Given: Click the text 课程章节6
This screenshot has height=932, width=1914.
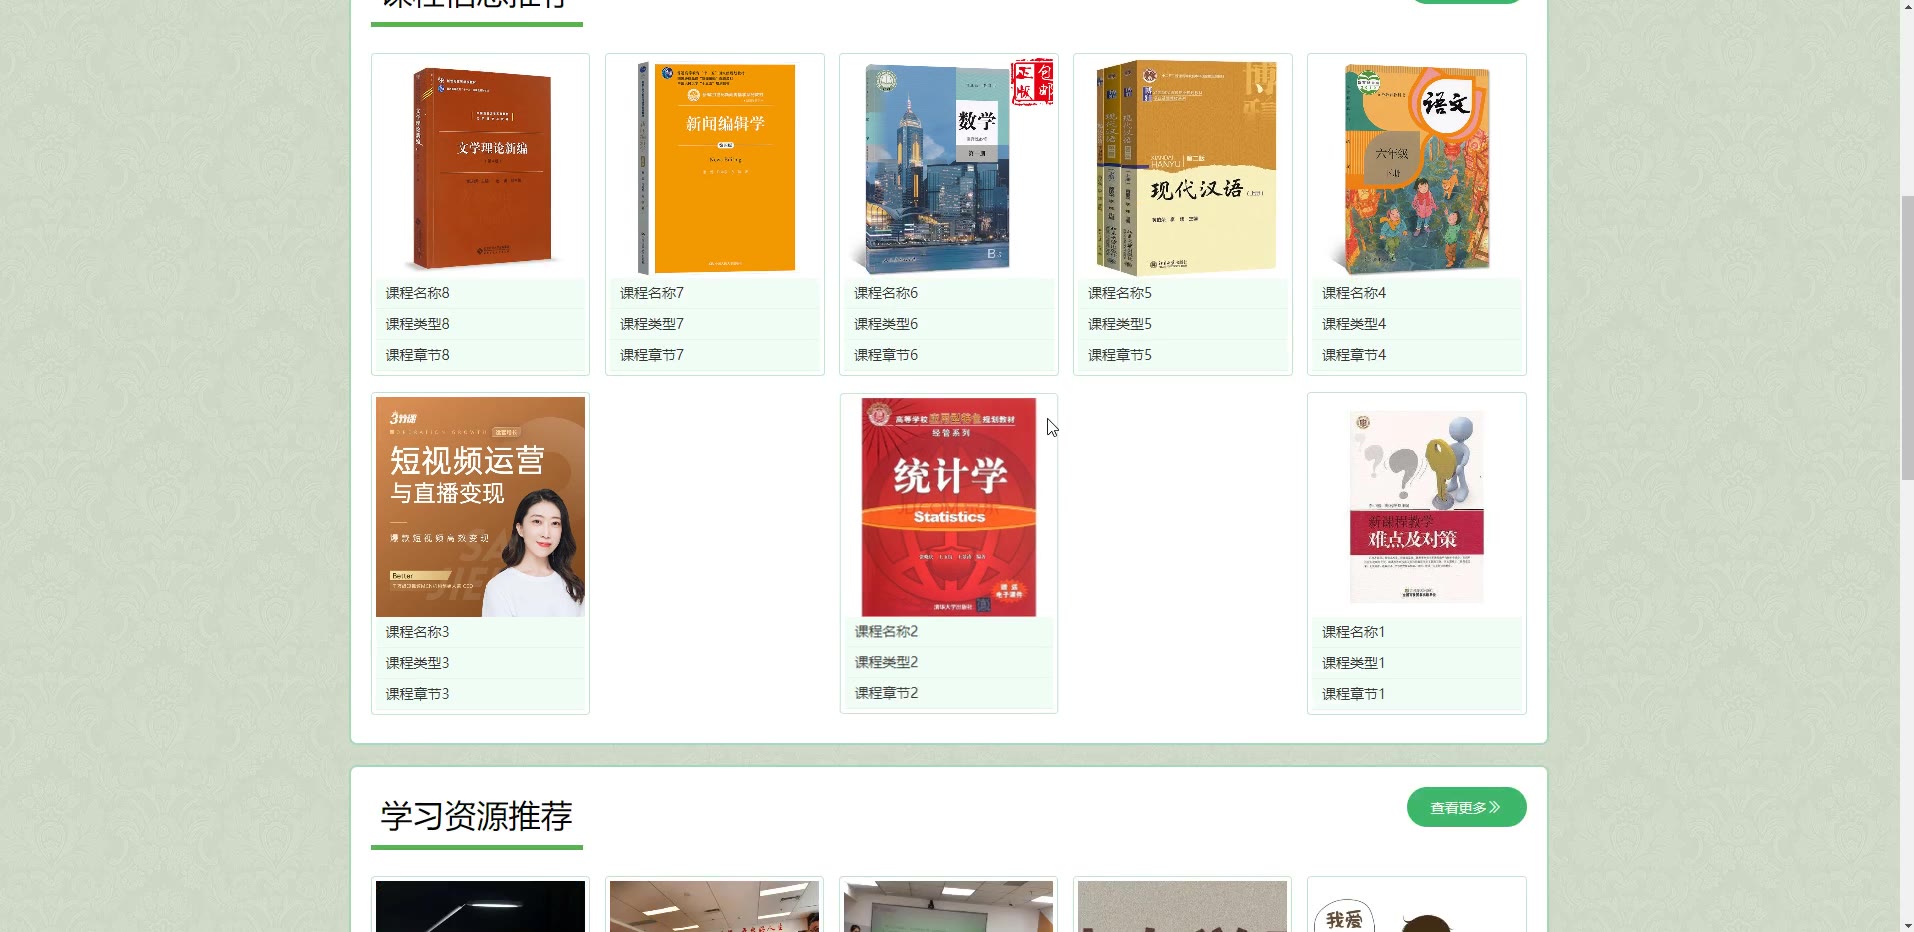Looking at the screenshot, I should click(886, 355).
